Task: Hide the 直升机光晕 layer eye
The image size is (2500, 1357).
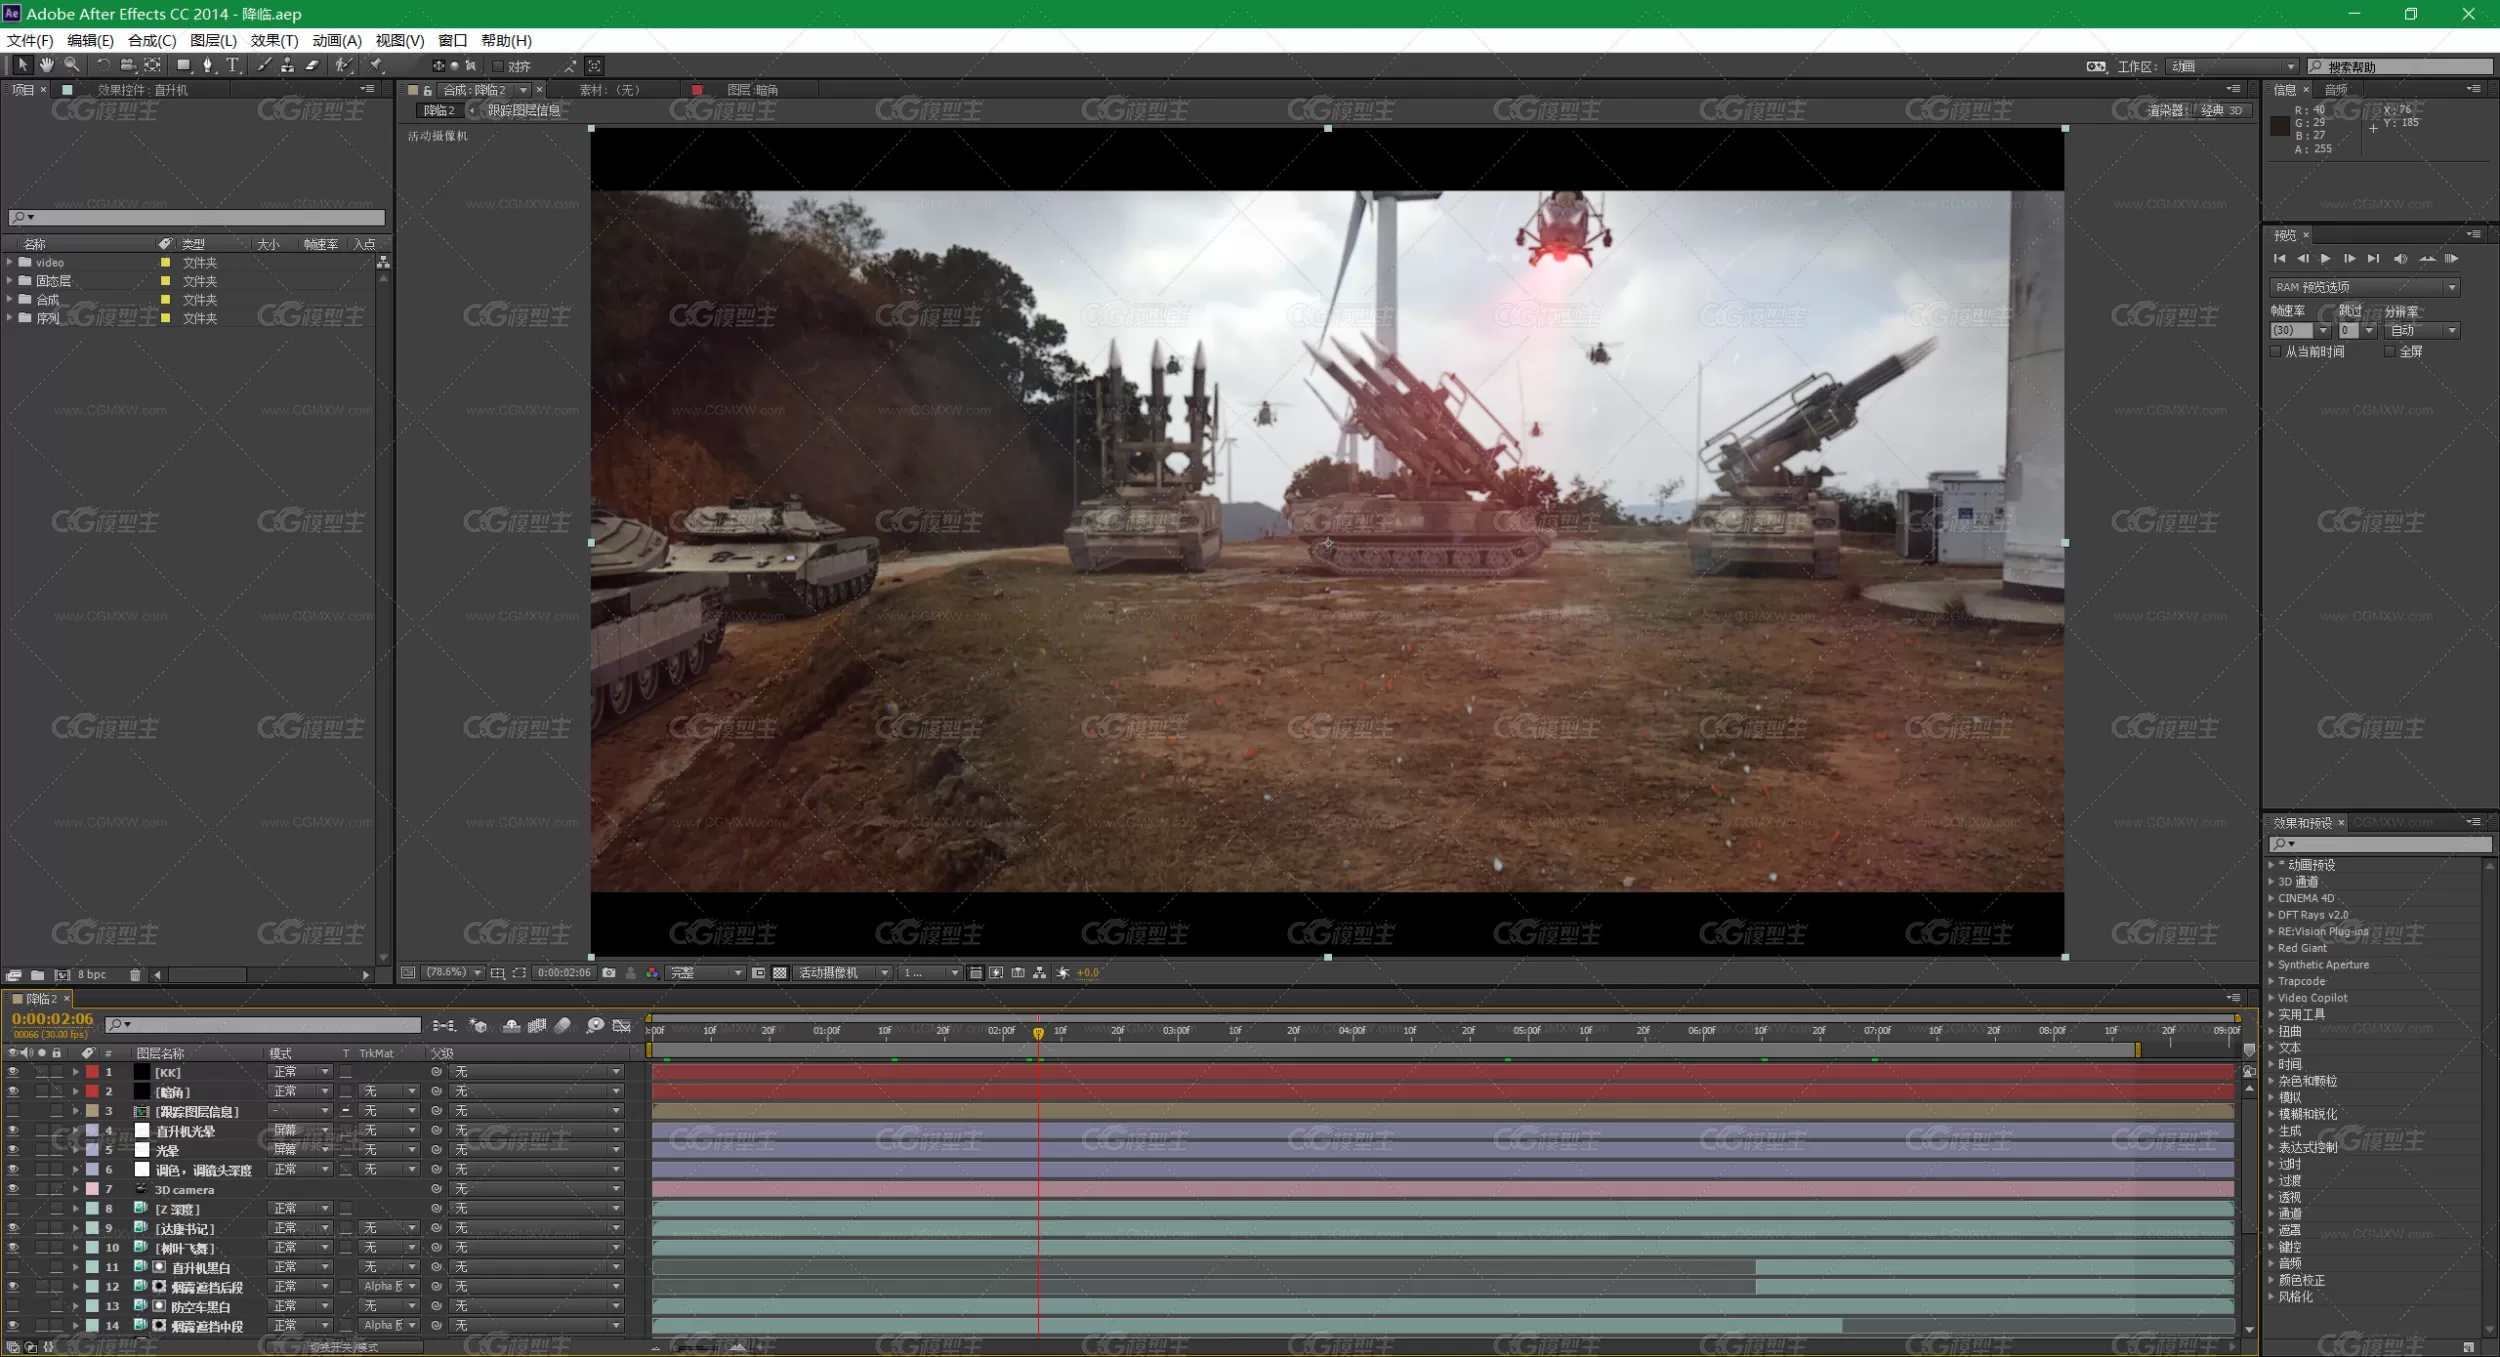Action: tap(13, 1131)
